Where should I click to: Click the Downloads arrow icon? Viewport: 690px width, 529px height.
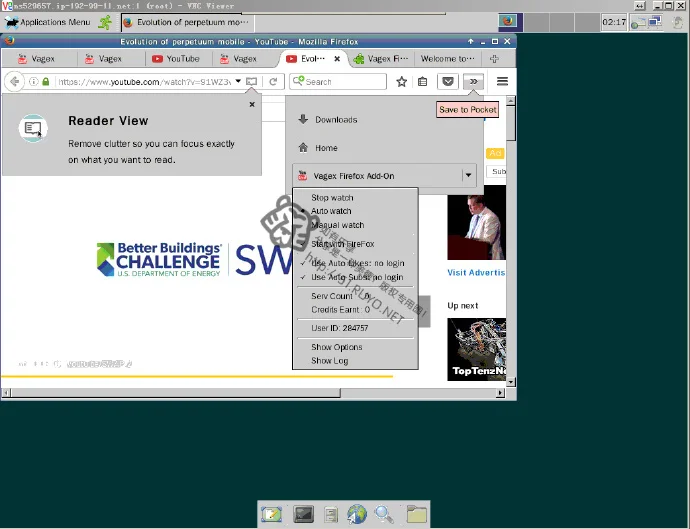303,119
